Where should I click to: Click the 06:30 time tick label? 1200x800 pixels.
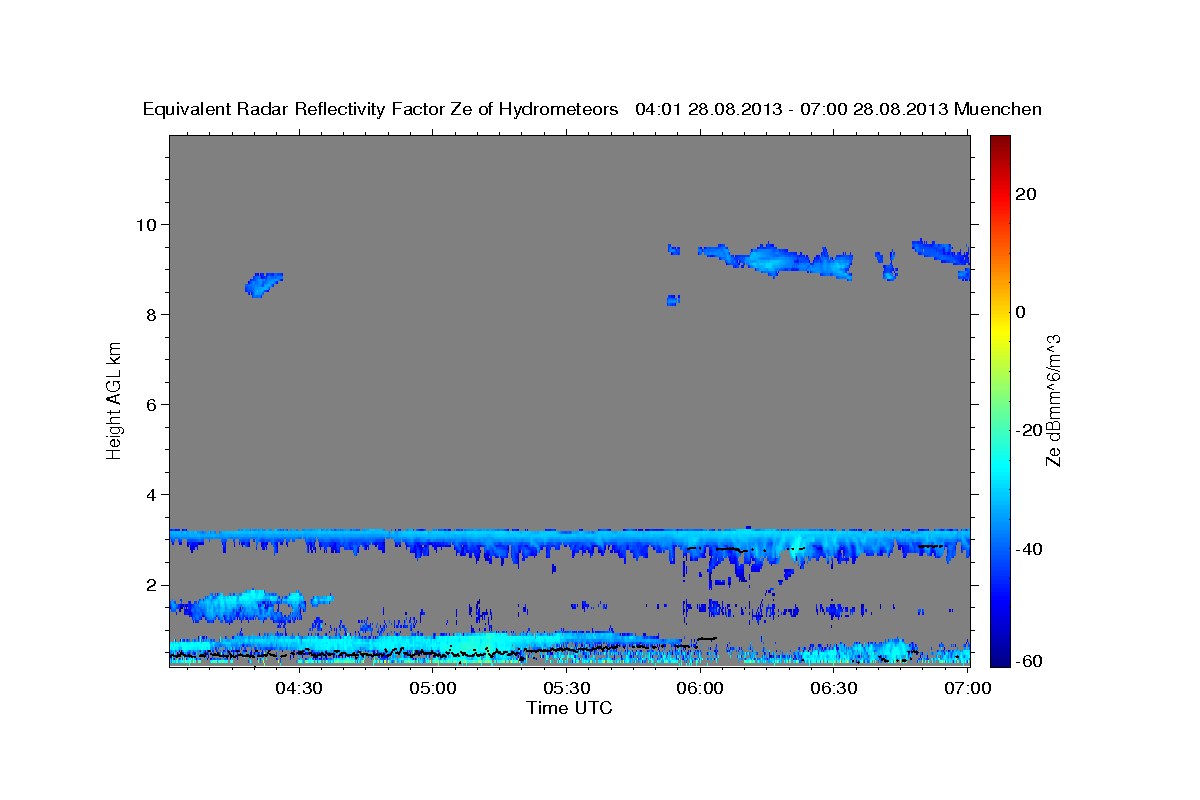coord(834,689)
